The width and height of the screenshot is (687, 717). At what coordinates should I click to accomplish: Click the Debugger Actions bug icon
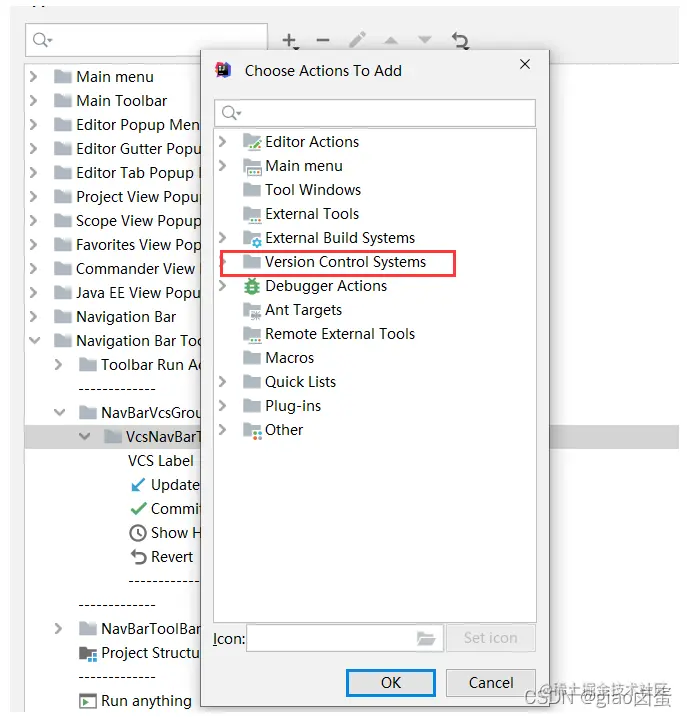(252, 286)
